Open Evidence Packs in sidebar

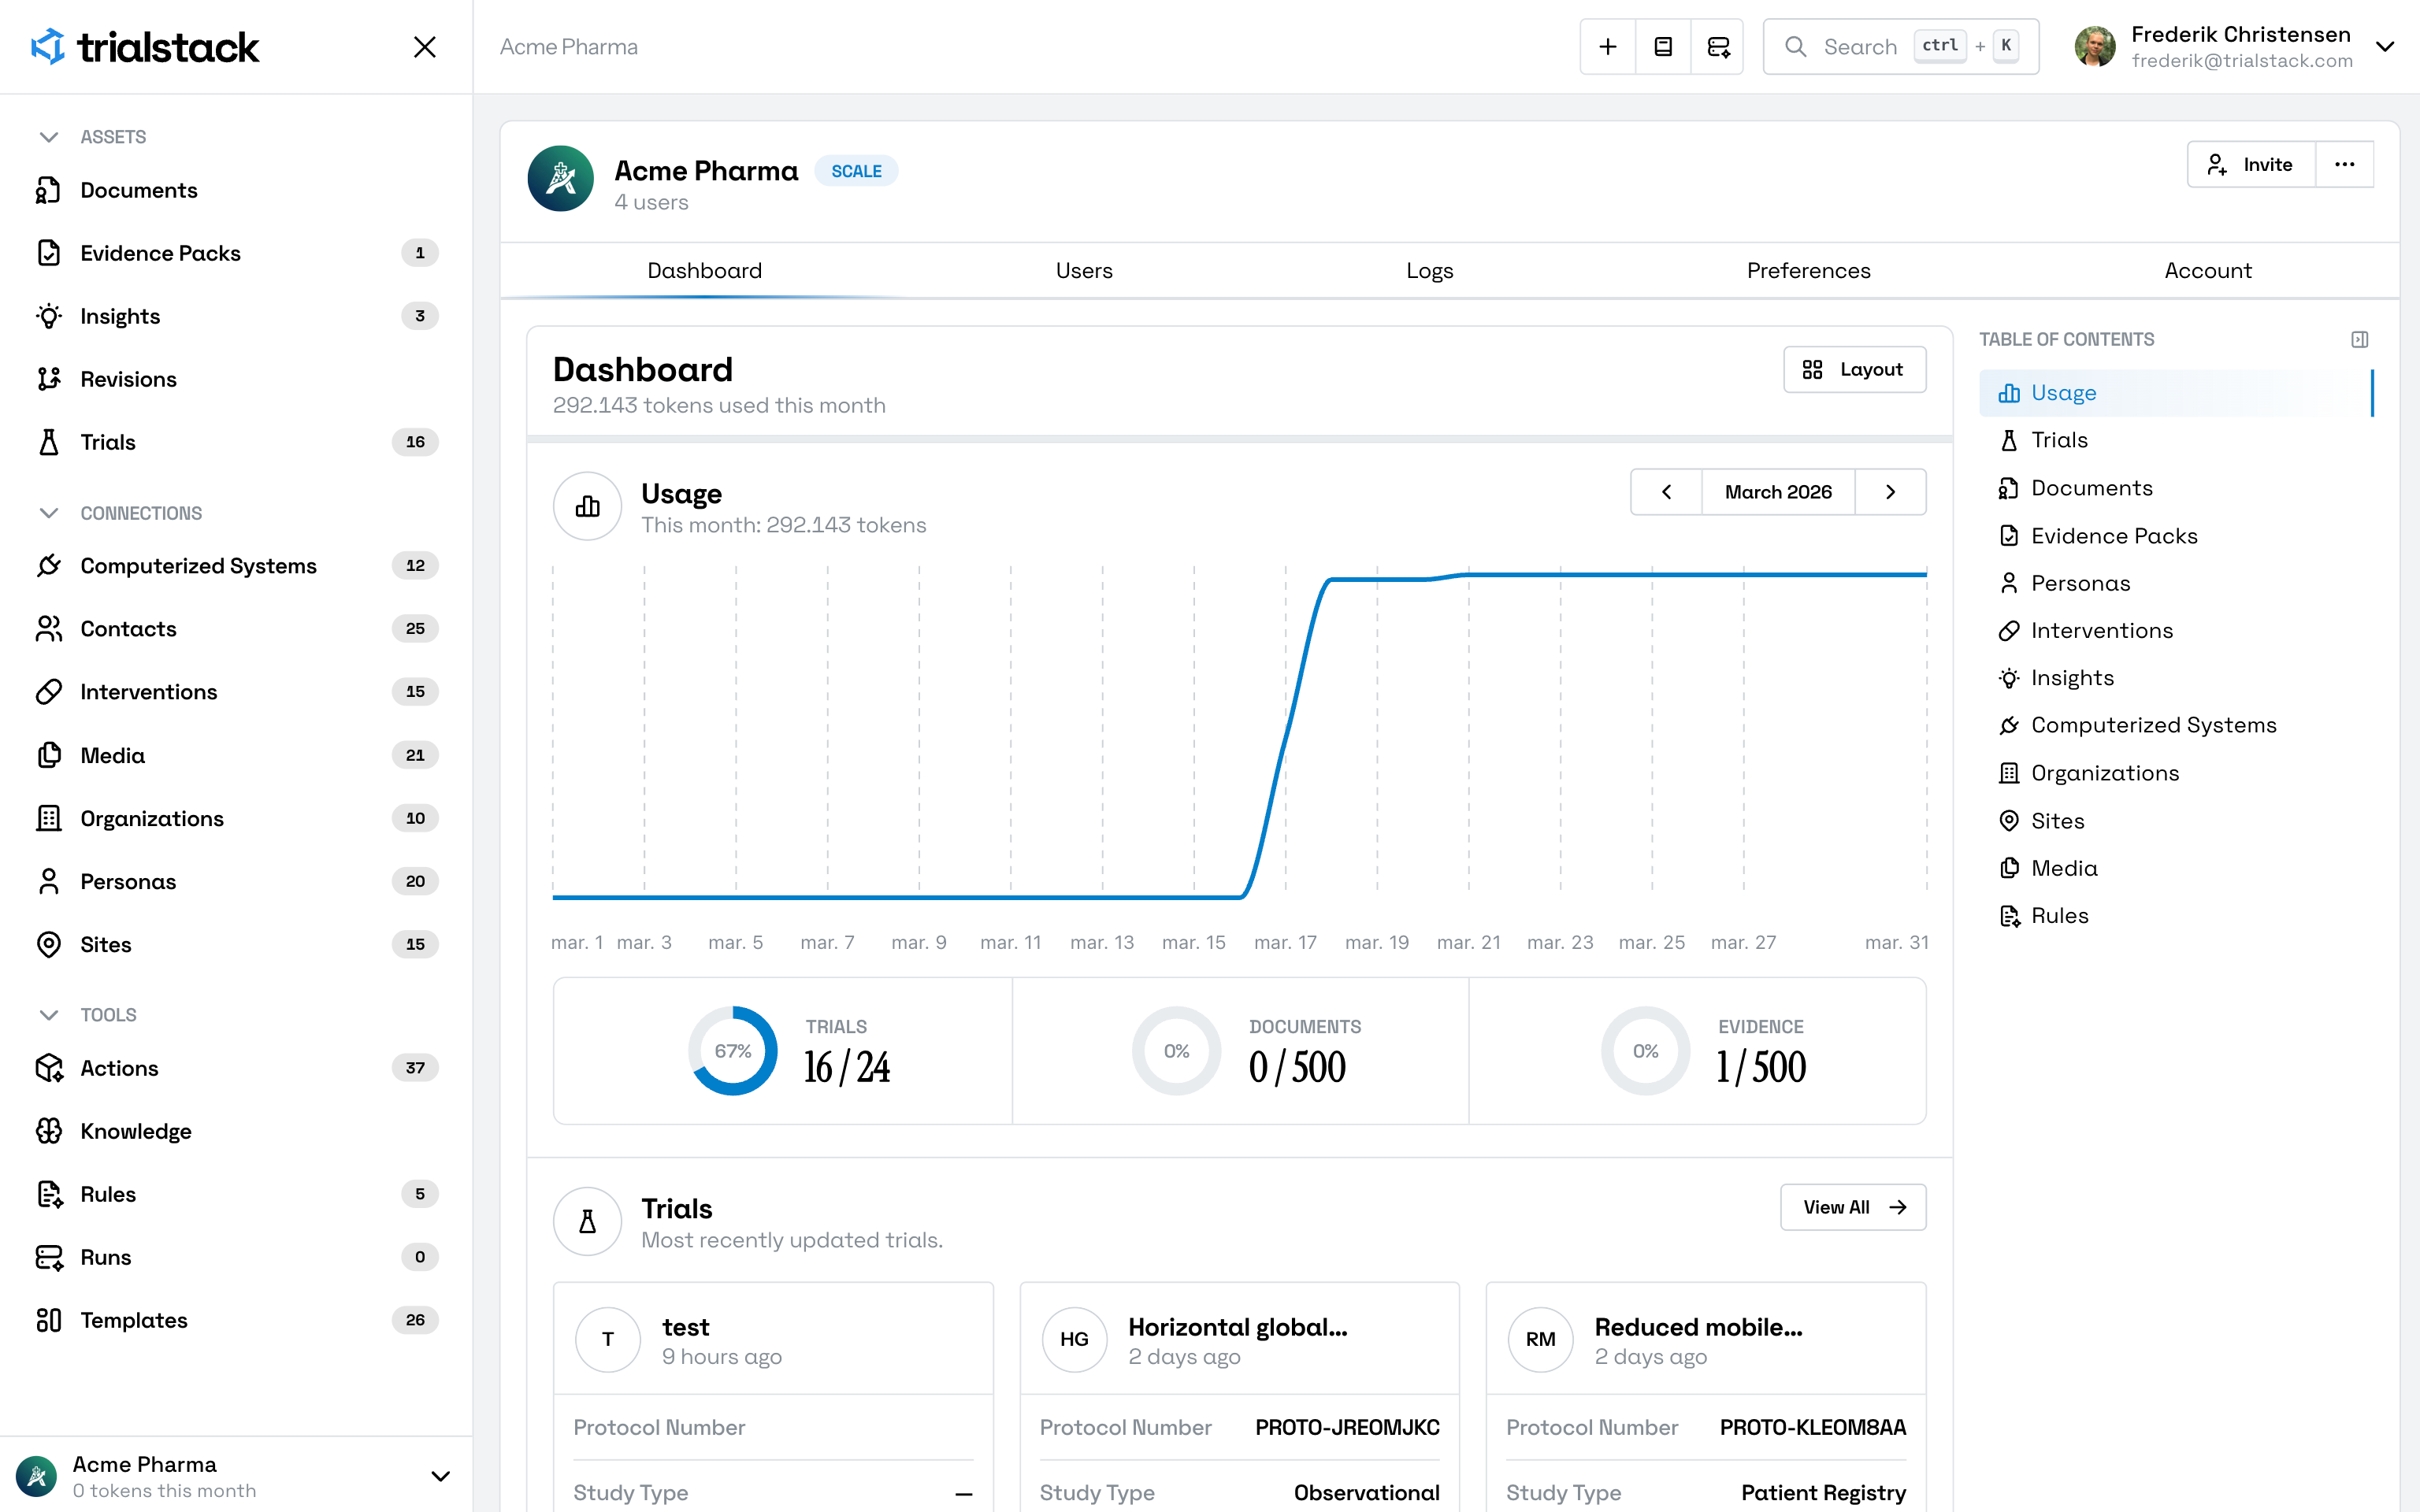click(236, 253)
